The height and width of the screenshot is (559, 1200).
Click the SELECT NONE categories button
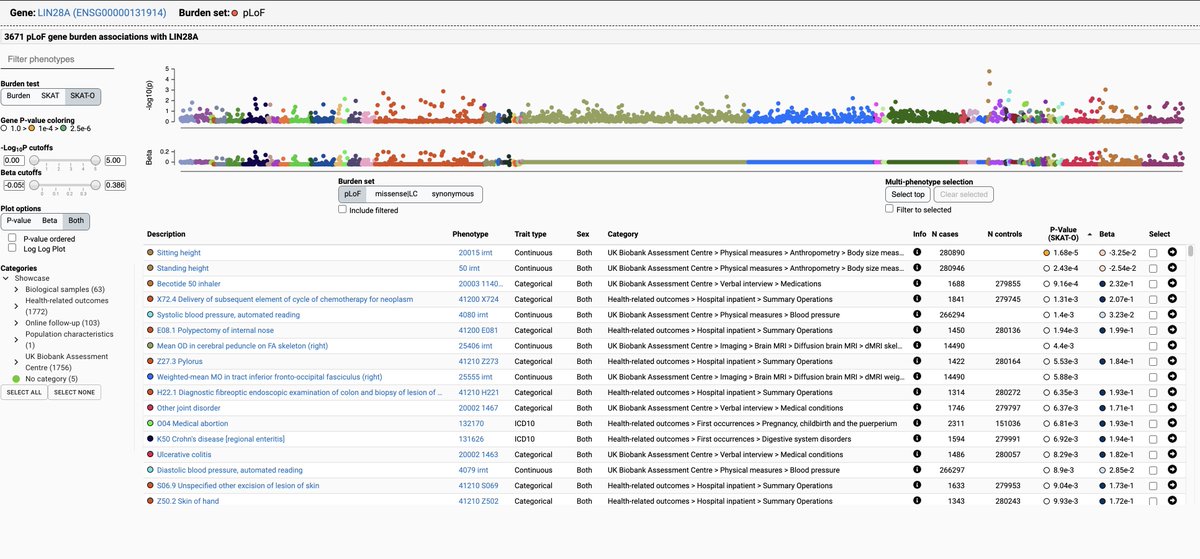pyautogui.click(x=75, y=392)
